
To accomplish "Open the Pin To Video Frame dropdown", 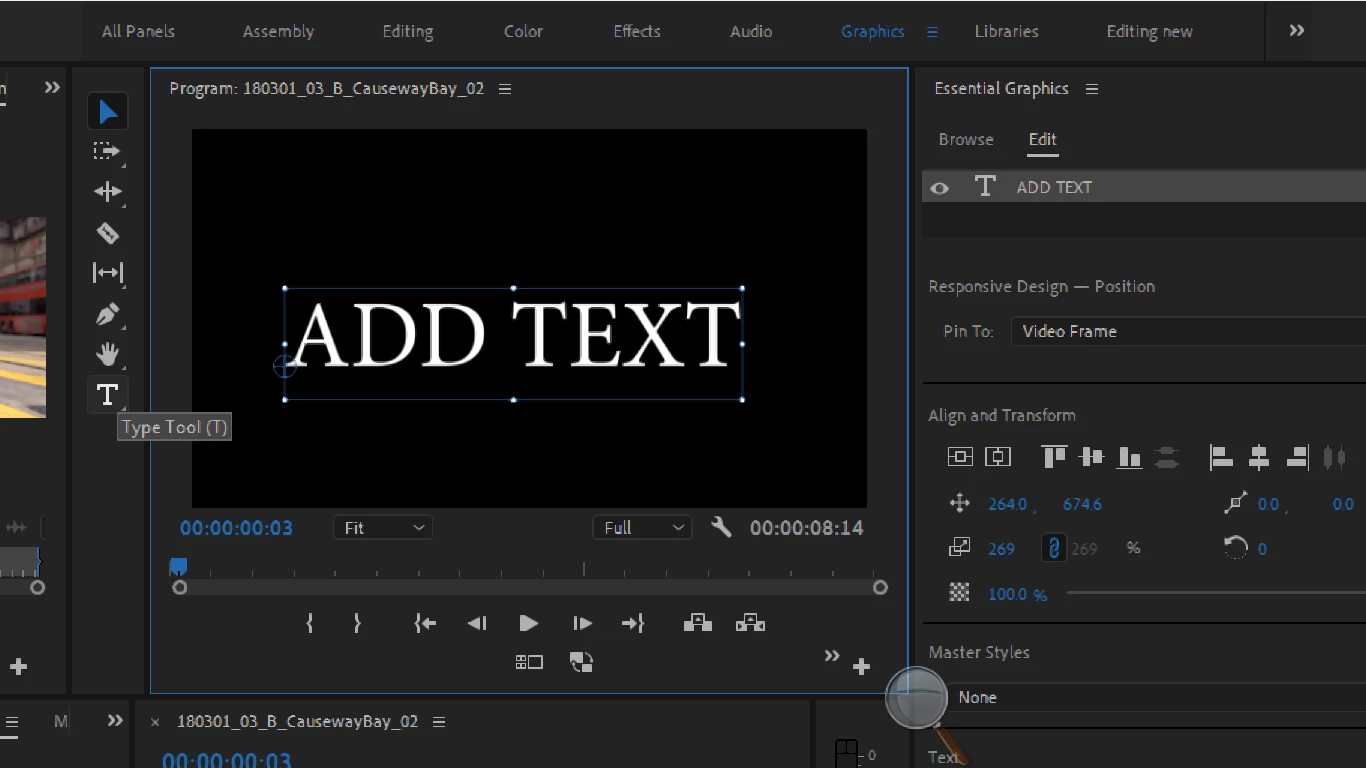I will tap(1188, 331).
